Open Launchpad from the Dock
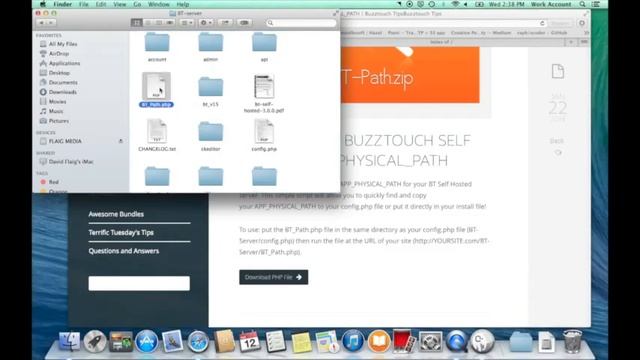 tap(95, 341)
